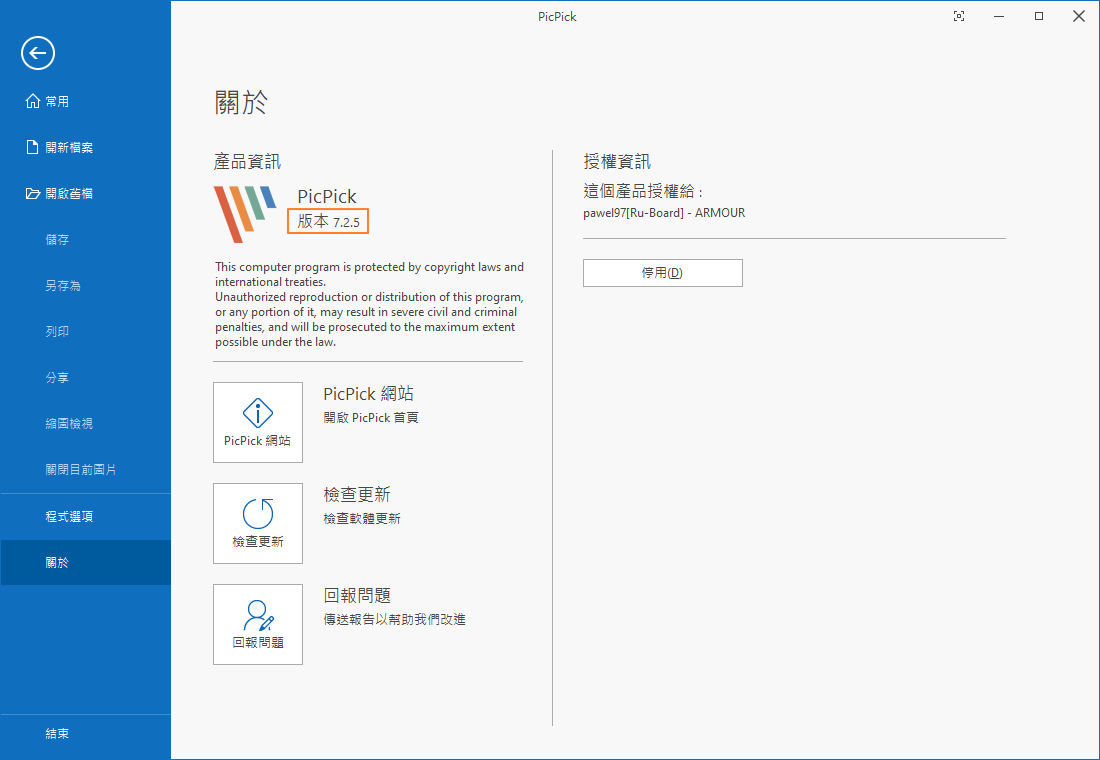Click the 產品資訊 heading

click(247, 161)
